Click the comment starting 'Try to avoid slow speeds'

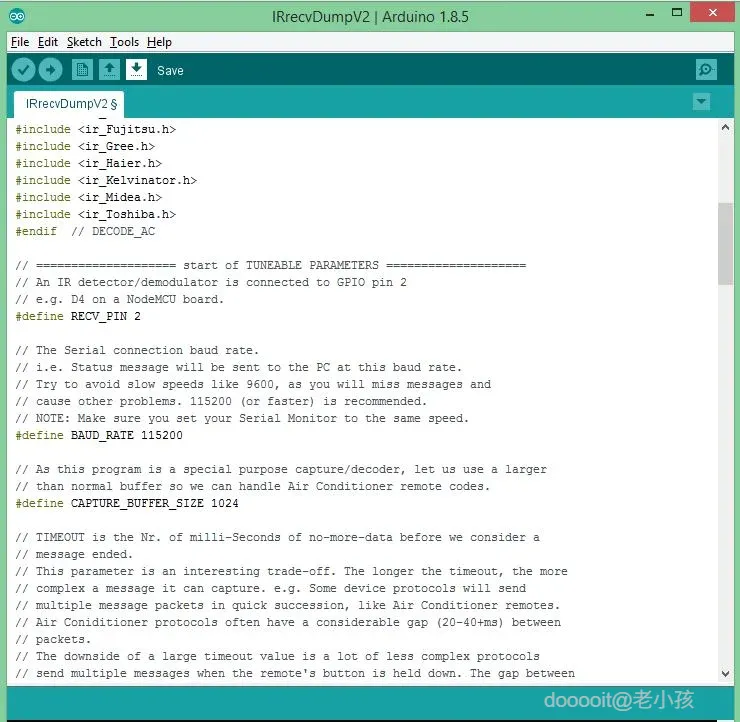pos(253,384)
